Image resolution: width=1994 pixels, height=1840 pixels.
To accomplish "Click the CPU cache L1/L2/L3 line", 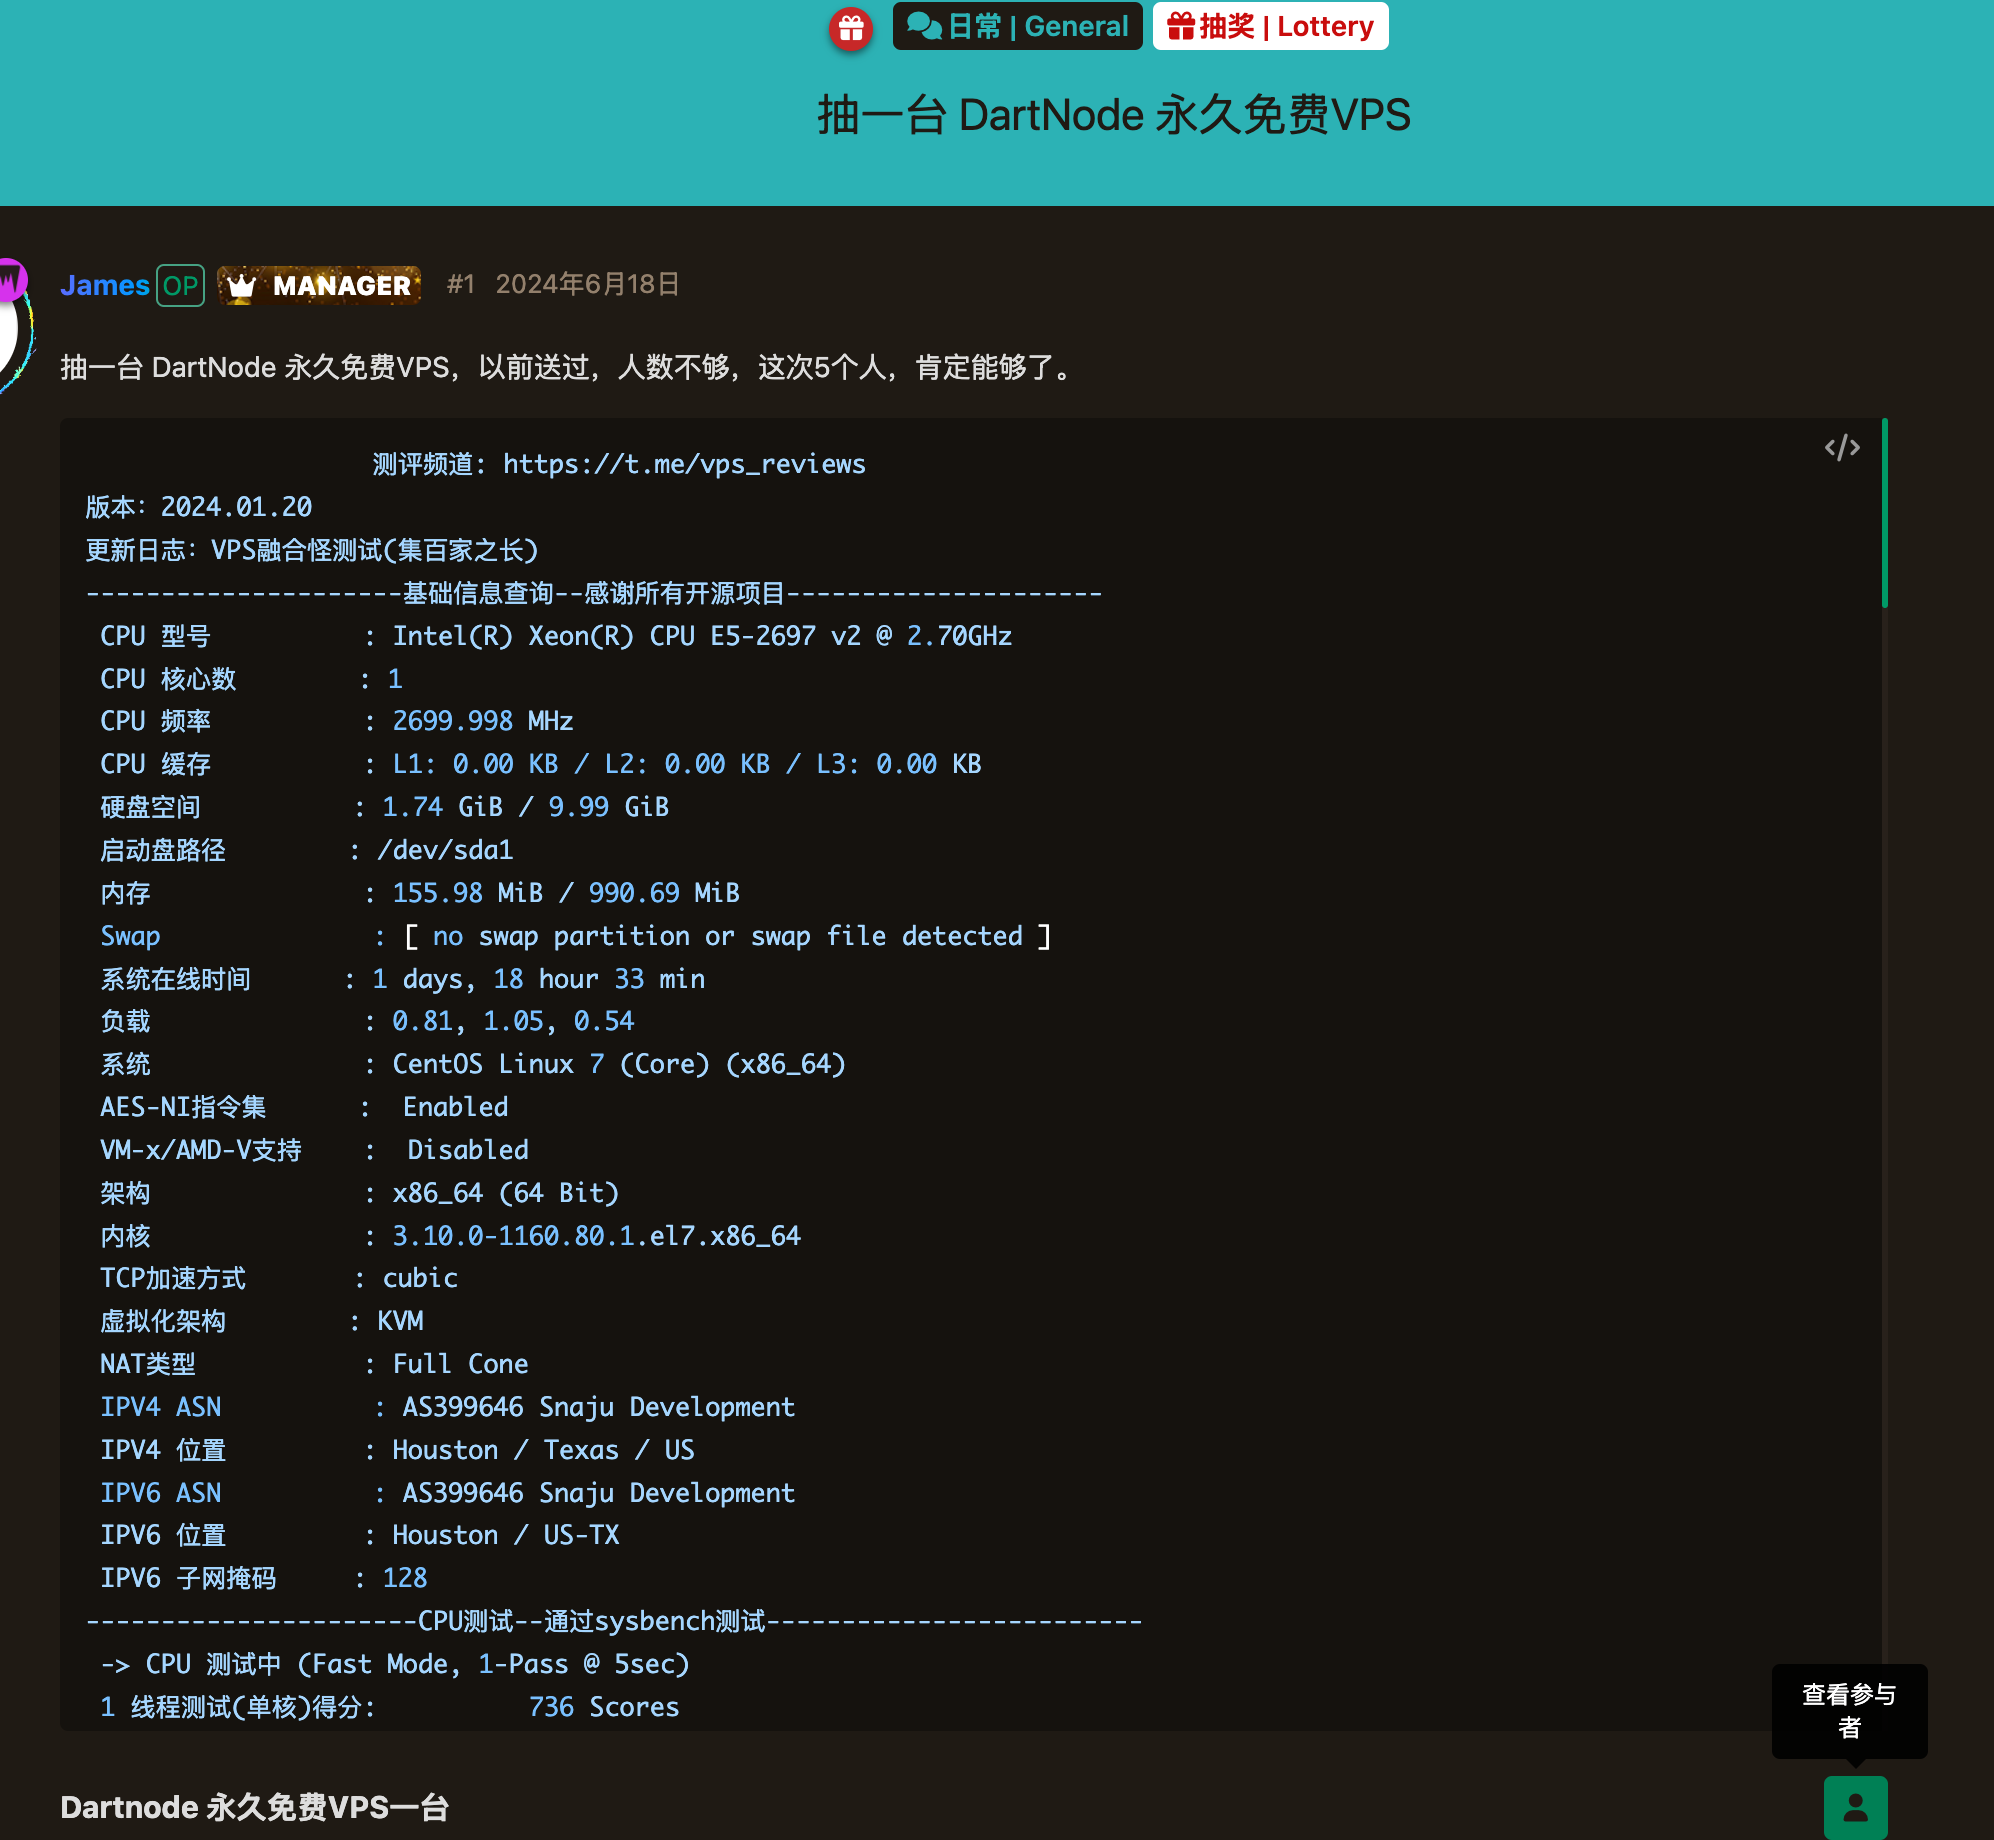I will 686,764.
